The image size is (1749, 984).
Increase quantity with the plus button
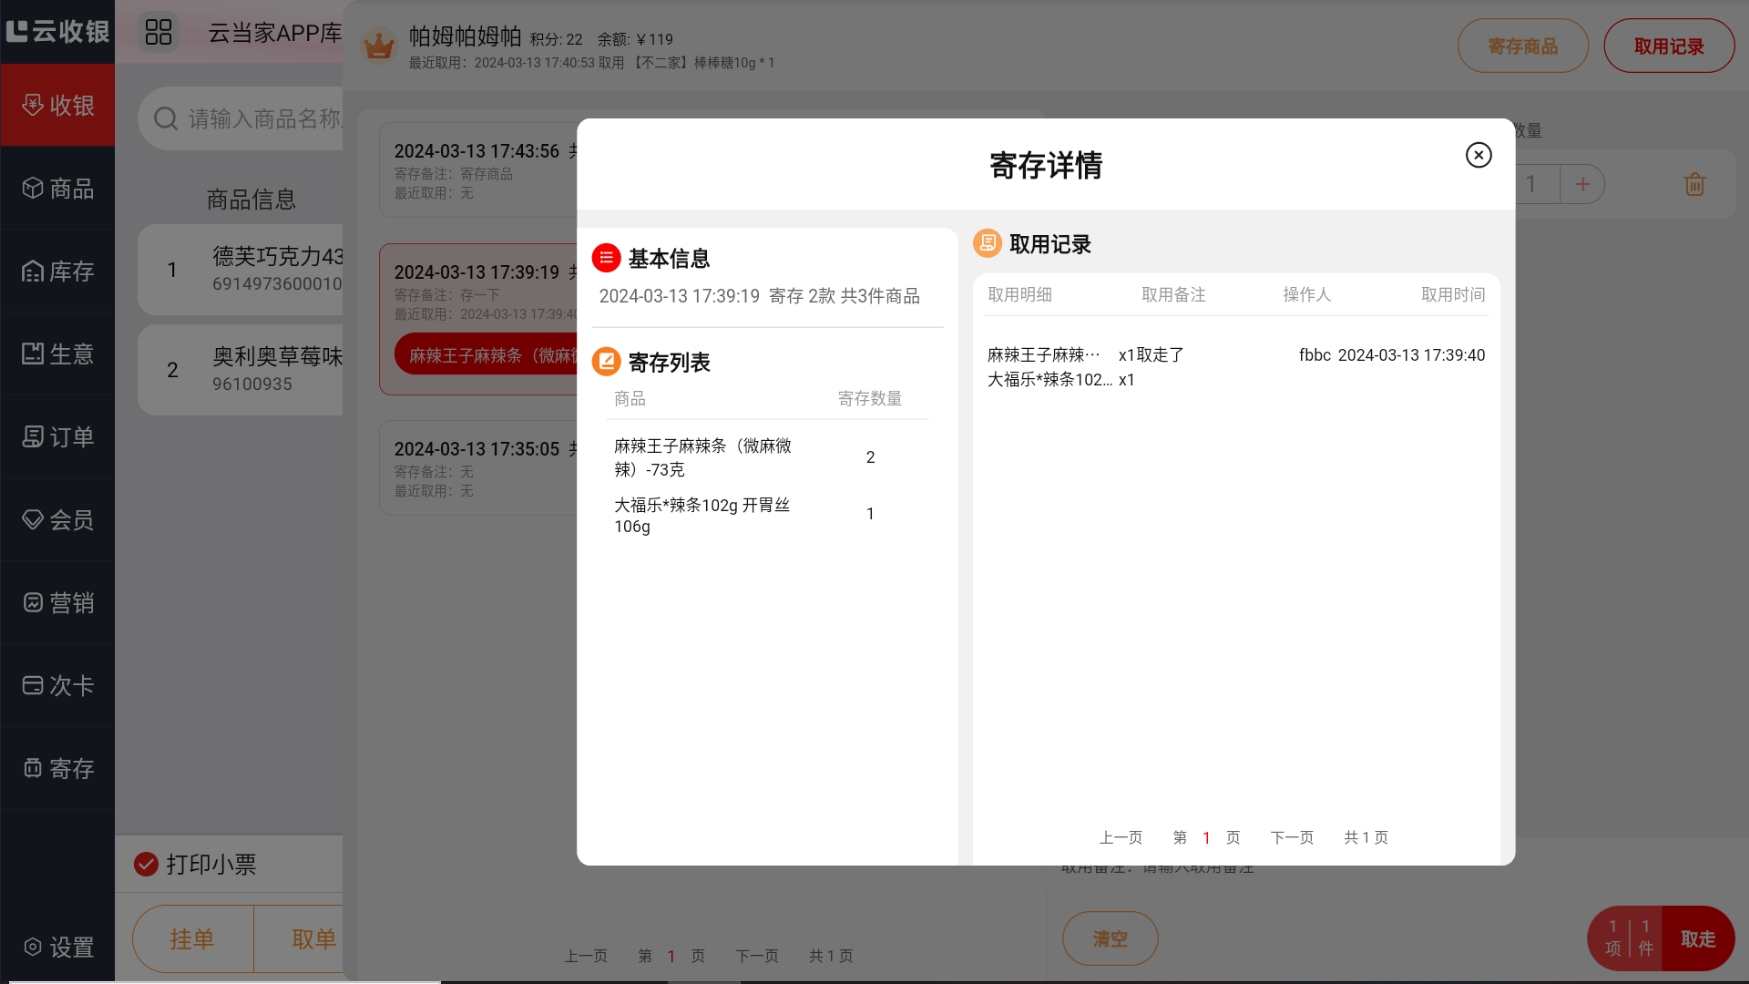[1582, 184]
